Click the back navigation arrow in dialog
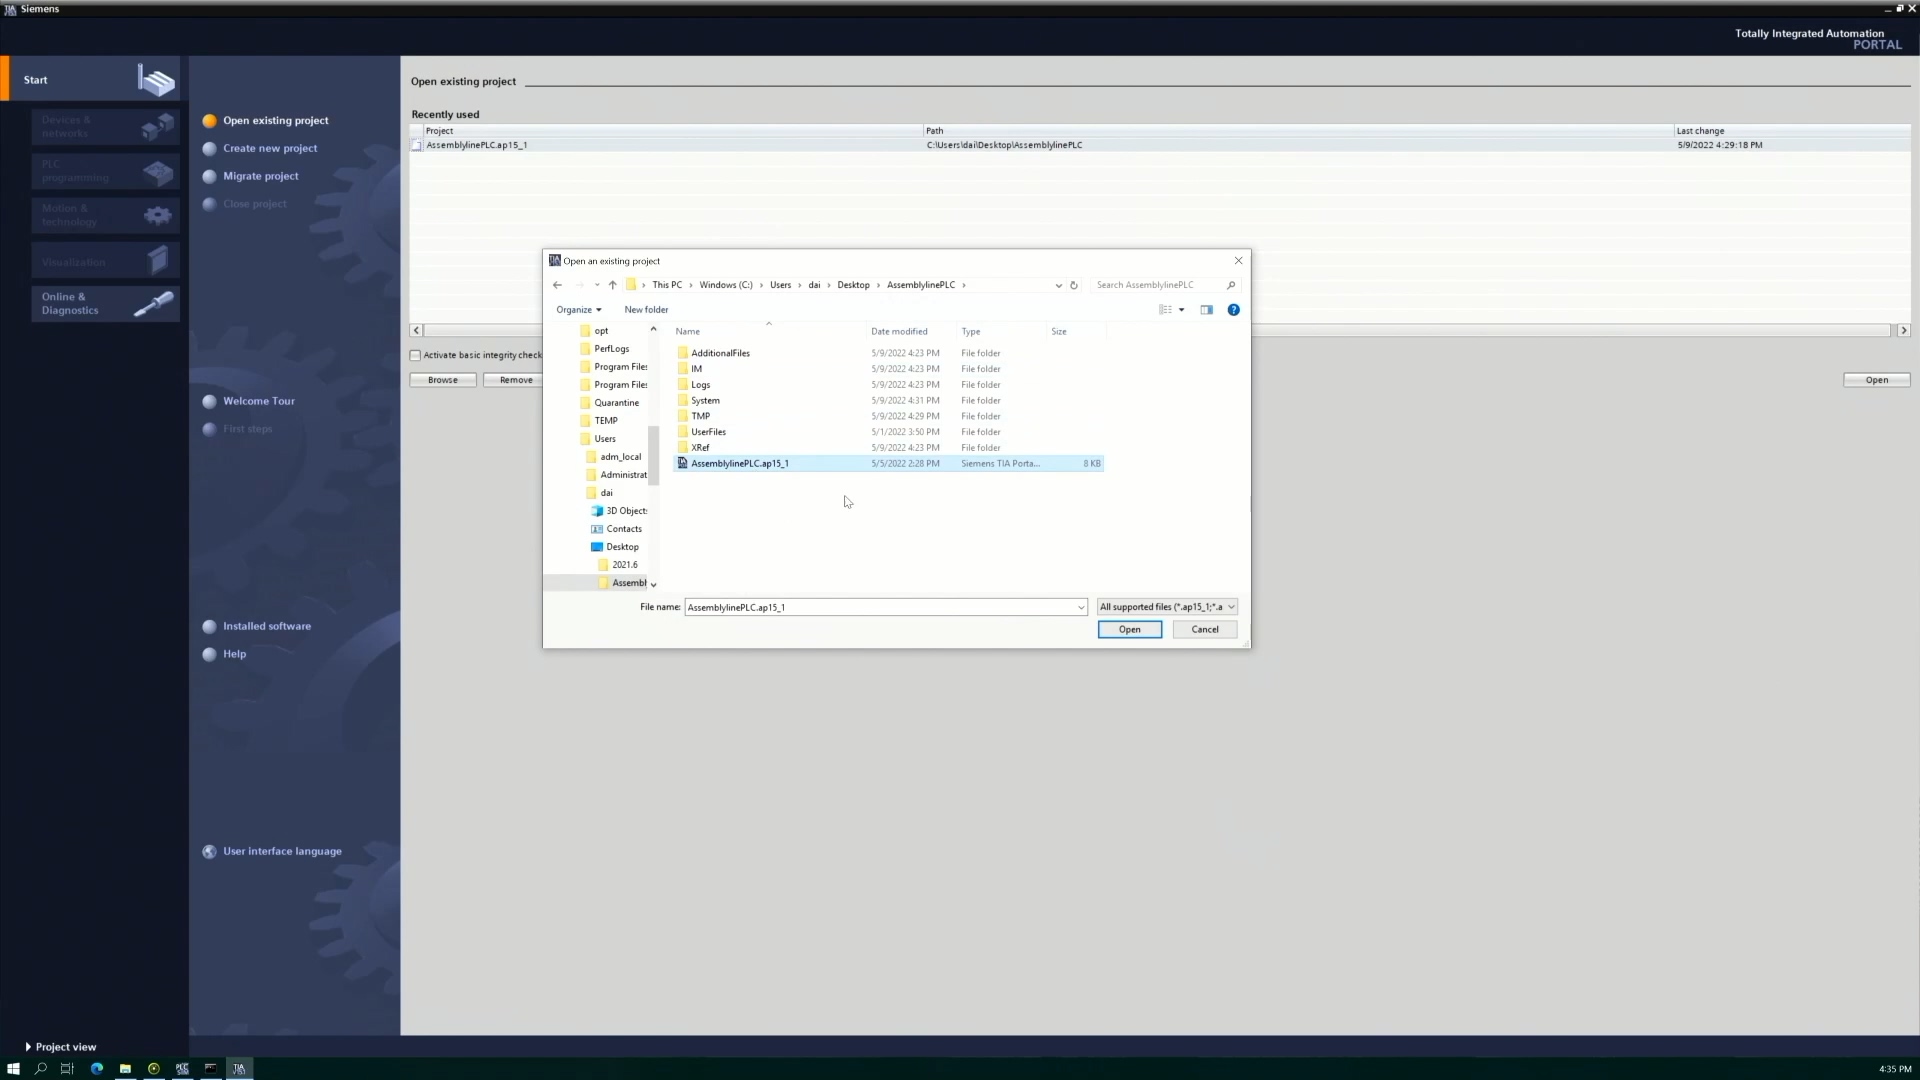The image size is (1920, 1080). tap(558, 285)
